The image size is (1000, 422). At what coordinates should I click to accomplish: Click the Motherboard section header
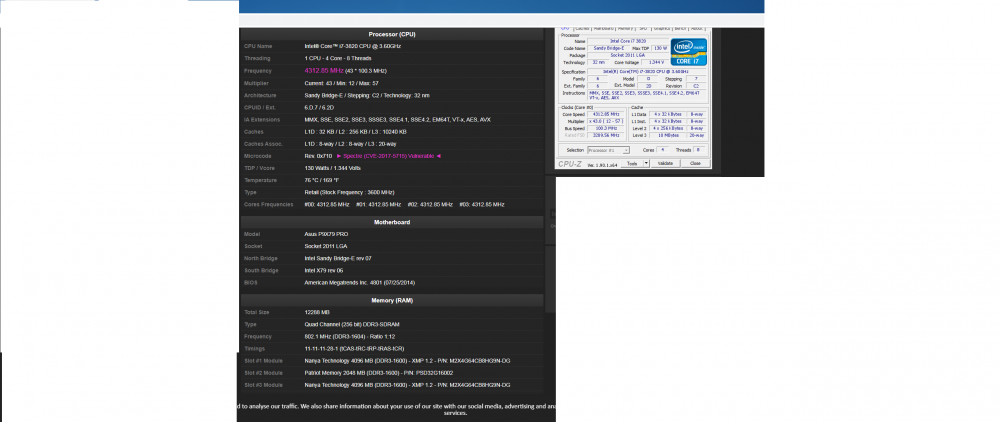click(x=392, y=222)
